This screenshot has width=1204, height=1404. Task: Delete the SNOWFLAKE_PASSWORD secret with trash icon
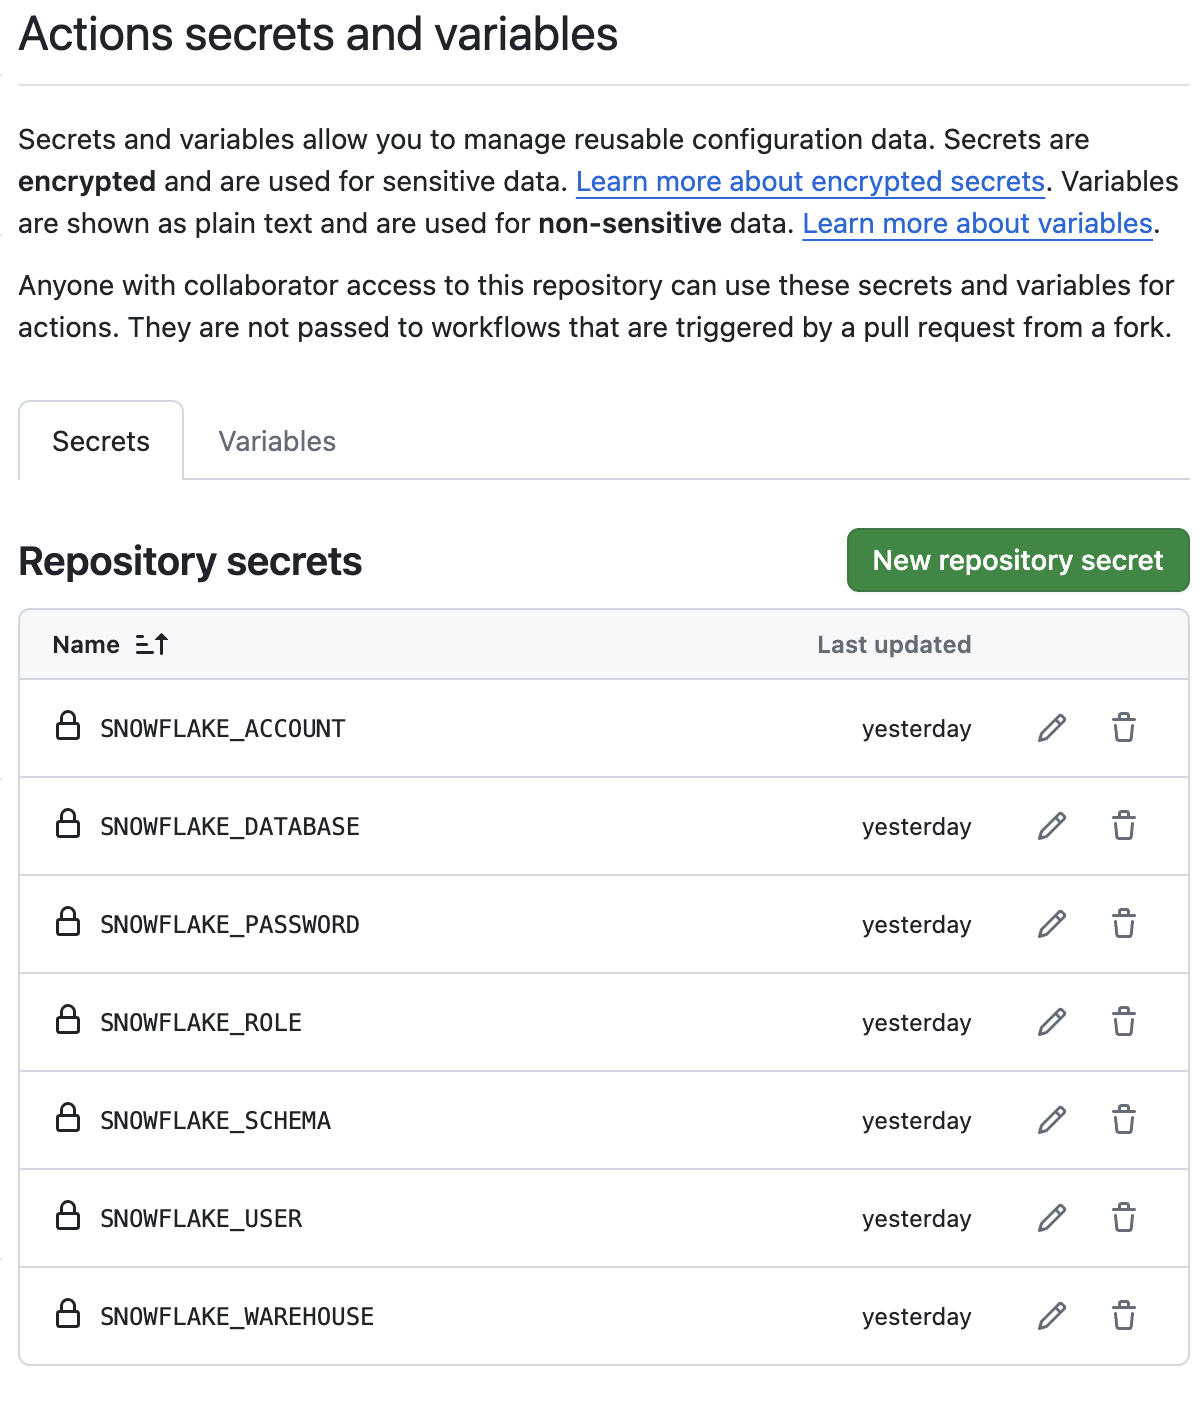[x=1124, y=924]
